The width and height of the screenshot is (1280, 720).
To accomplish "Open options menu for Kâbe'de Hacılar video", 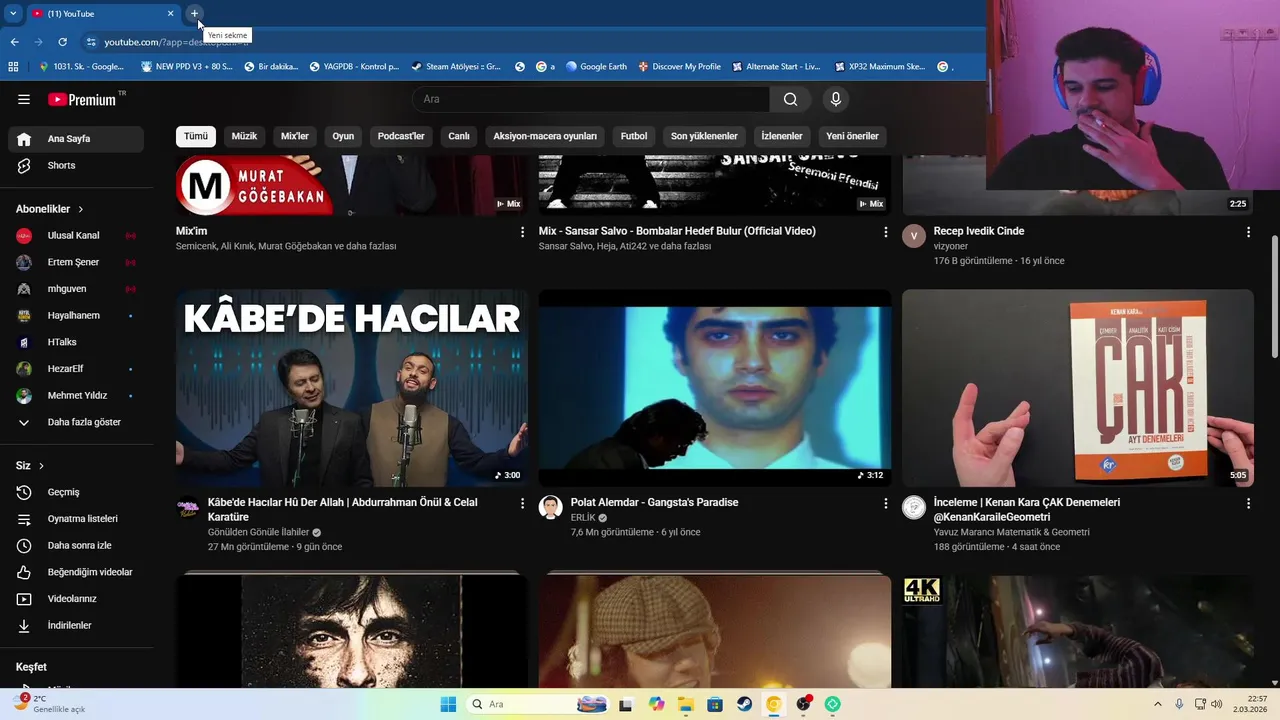I will [x=522, y=503].
